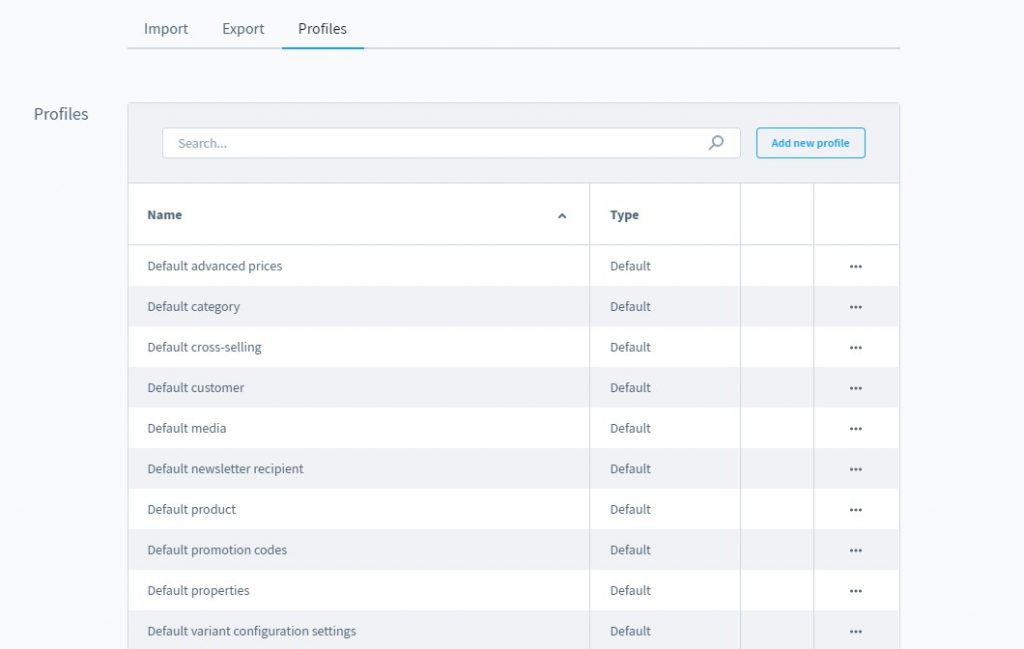Open the context menu for Default variant configuration settings
1024x649 pixels.
point(855,631)
